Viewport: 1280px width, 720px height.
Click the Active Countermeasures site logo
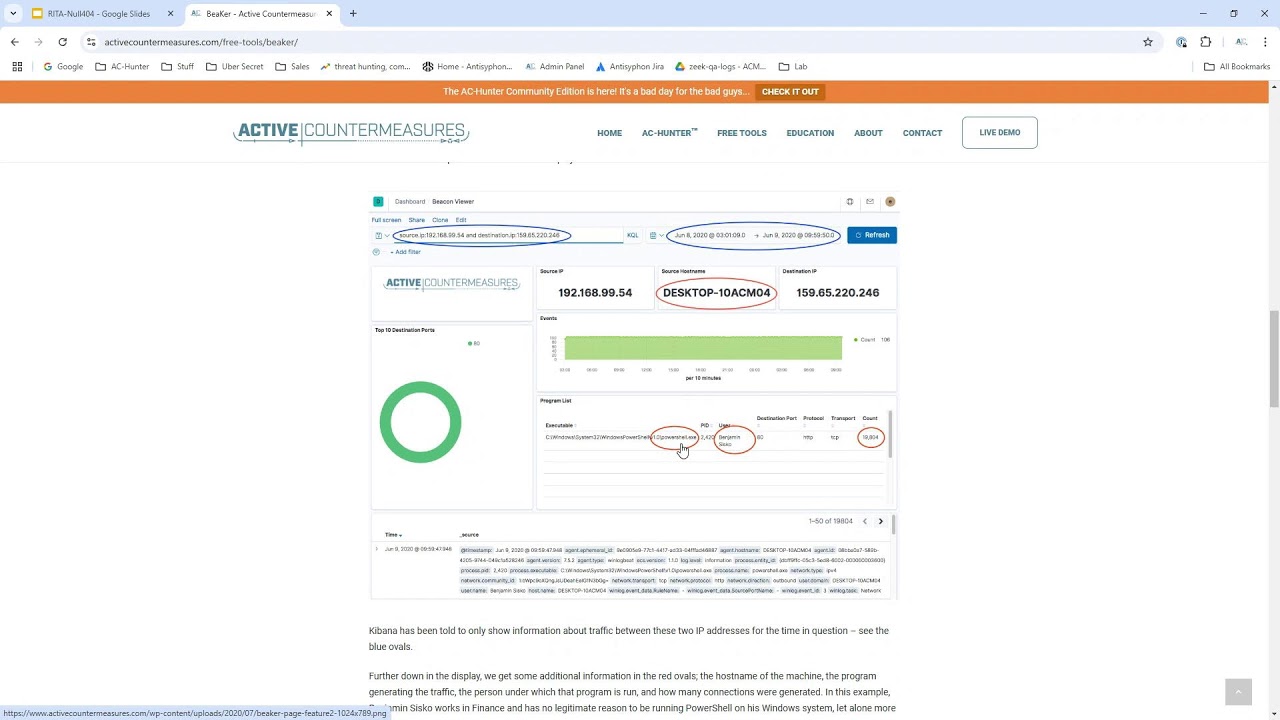(x=351, y=133)
